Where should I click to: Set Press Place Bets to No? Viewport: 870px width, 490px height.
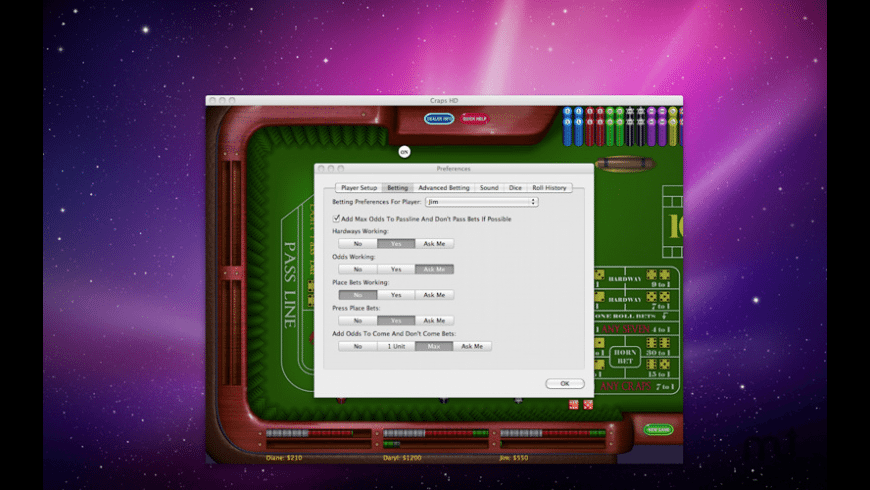[358, 320]
